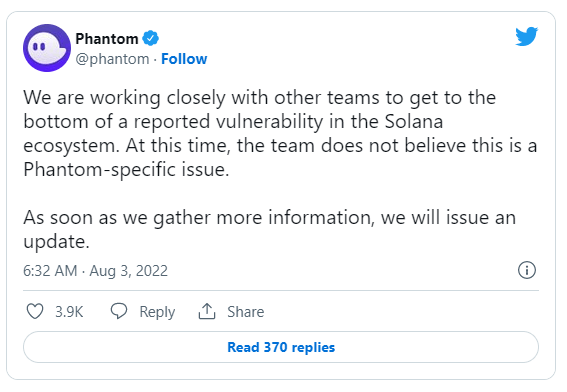The image size is (567, 392).
Task: Click the Share label
Action: (x=246, y=312)
